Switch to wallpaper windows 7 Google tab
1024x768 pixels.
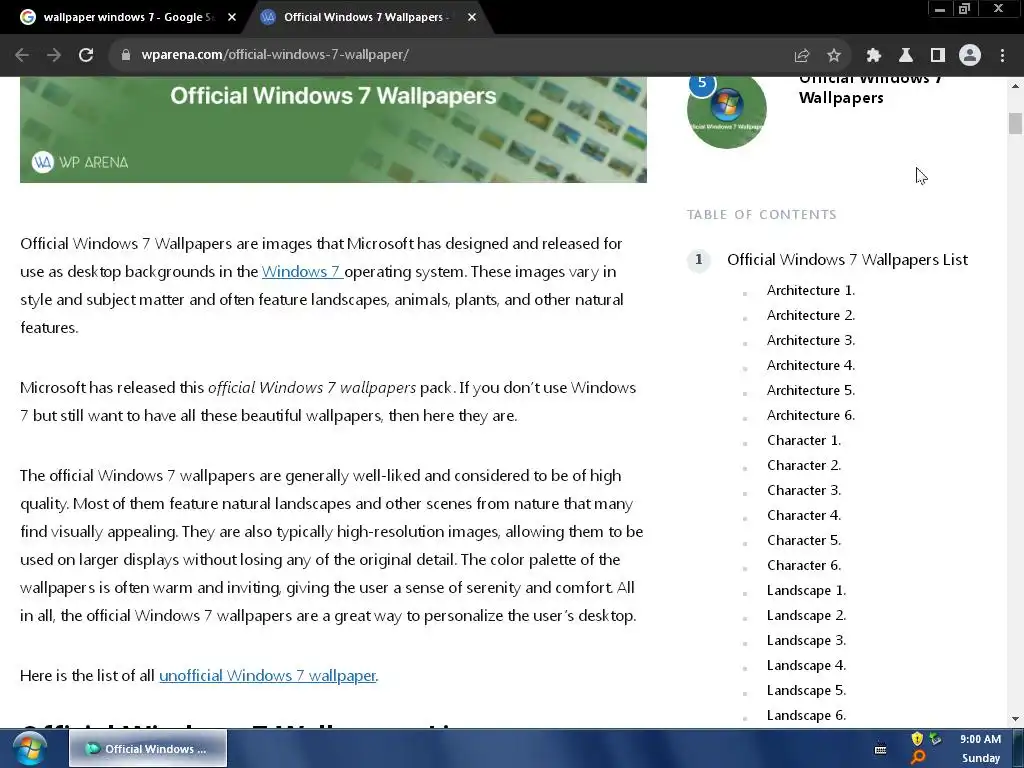coord(128,18)
